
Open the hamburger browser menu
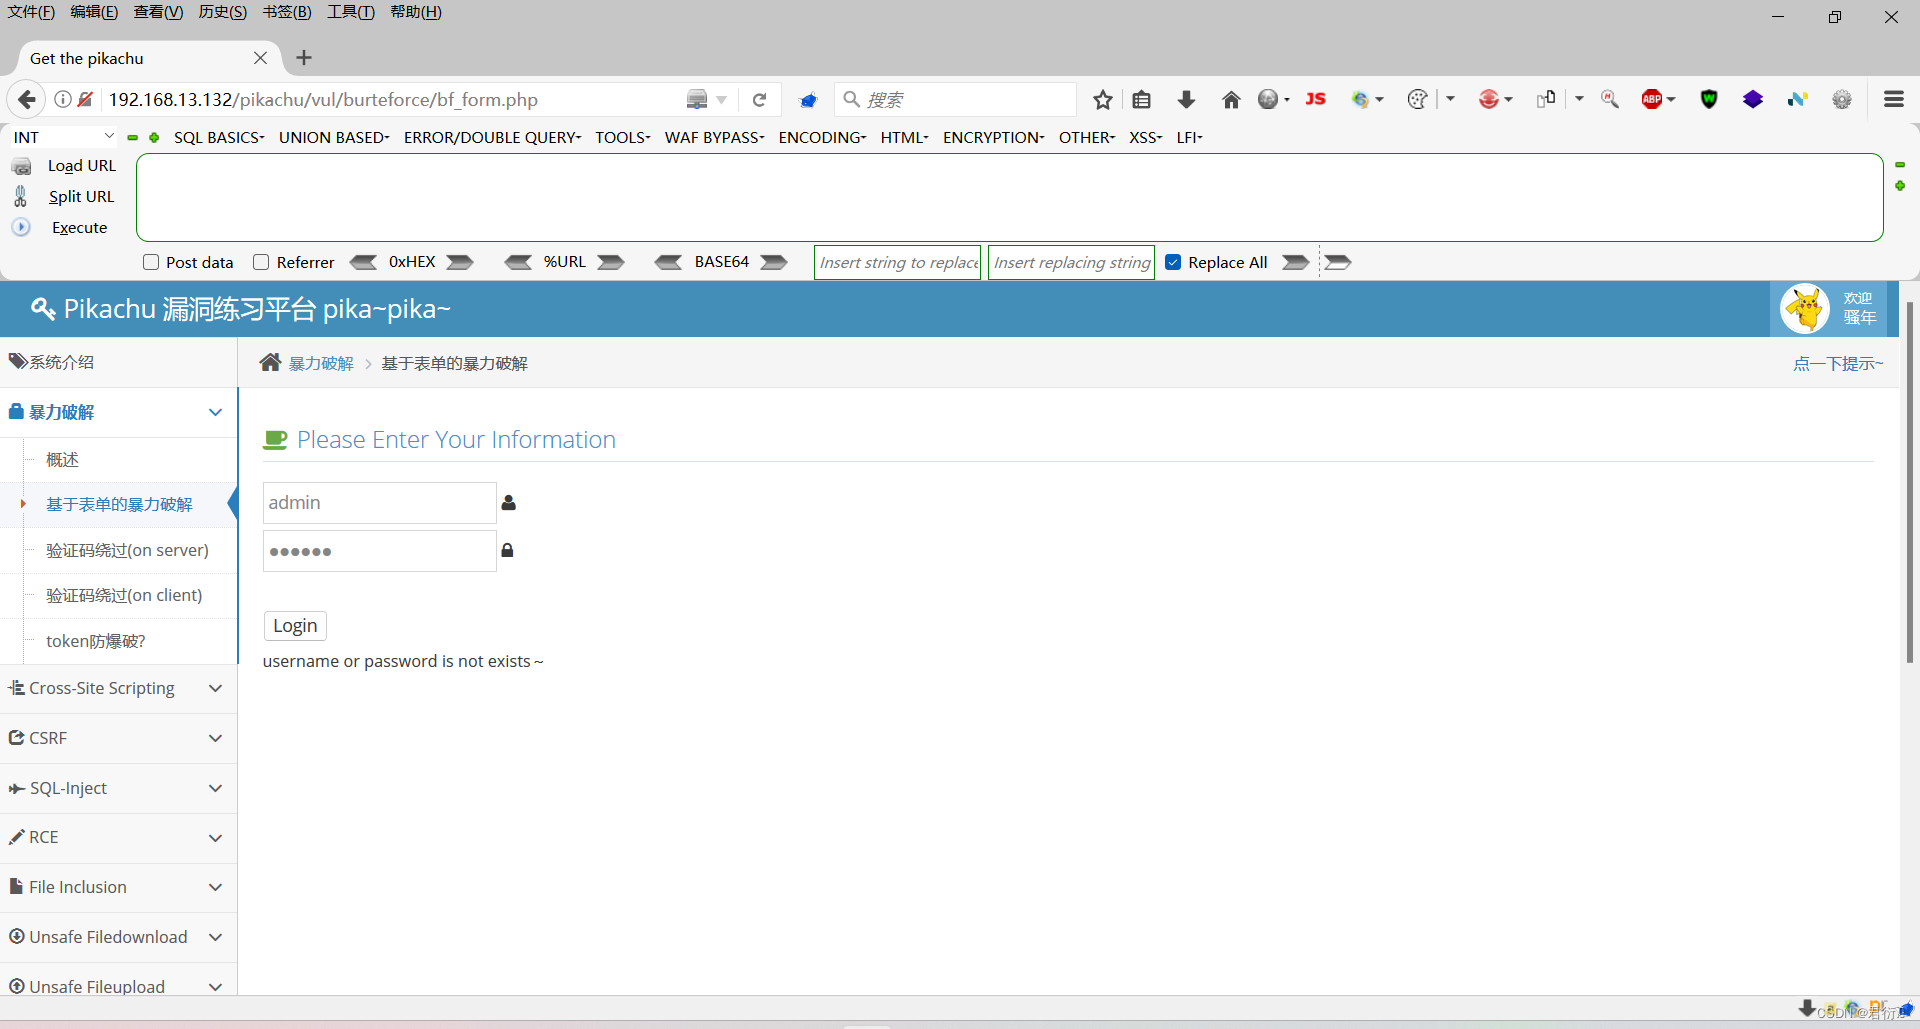click(1893, 99)
